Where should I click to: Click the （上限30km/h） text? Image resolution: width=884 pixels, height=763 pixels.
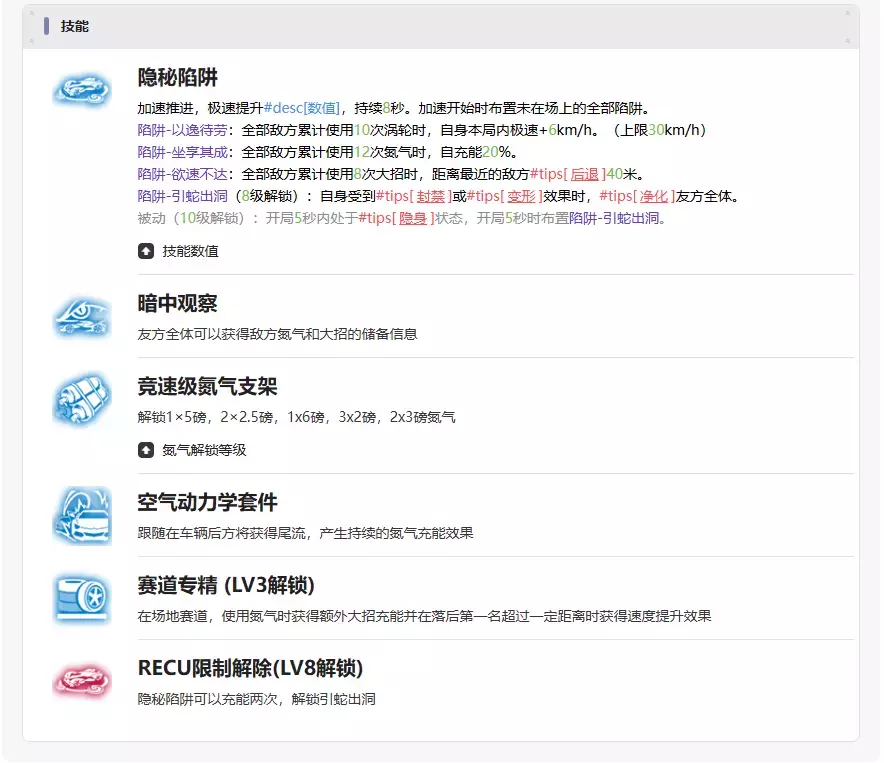[658, 130]
